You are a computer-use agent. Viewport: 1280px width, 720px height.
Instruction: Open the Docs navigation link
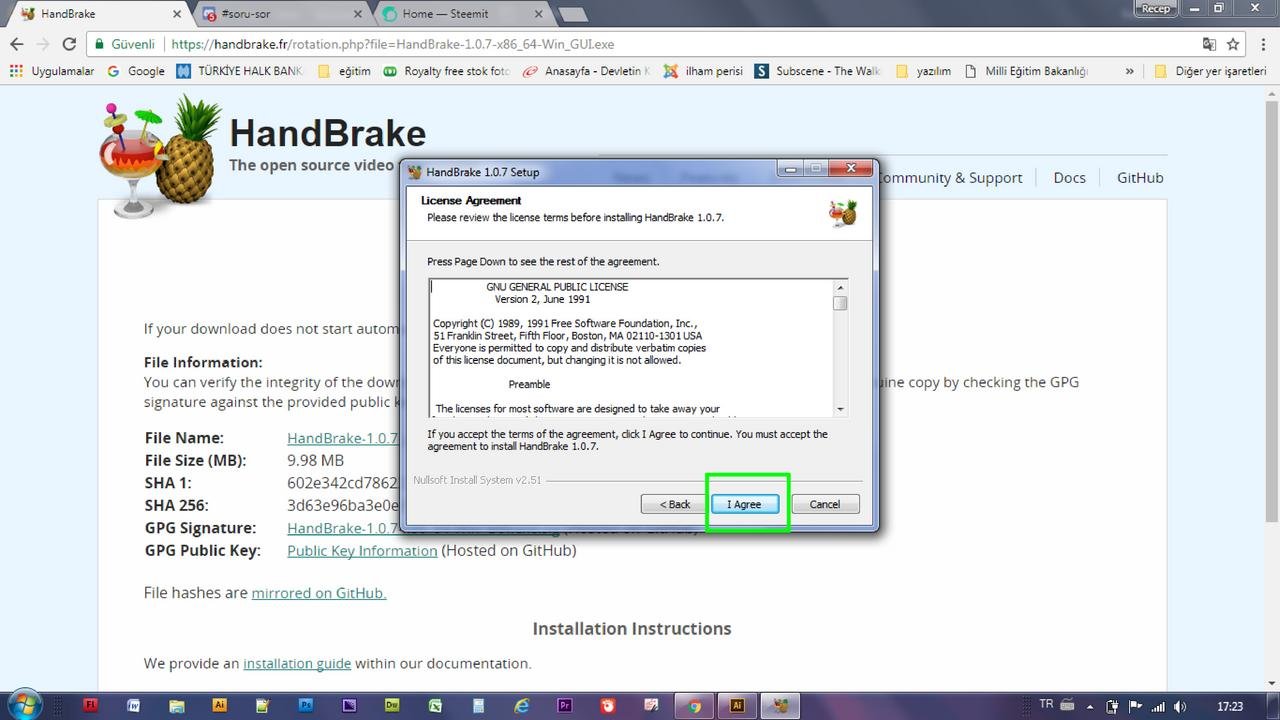pos(1069,177)
